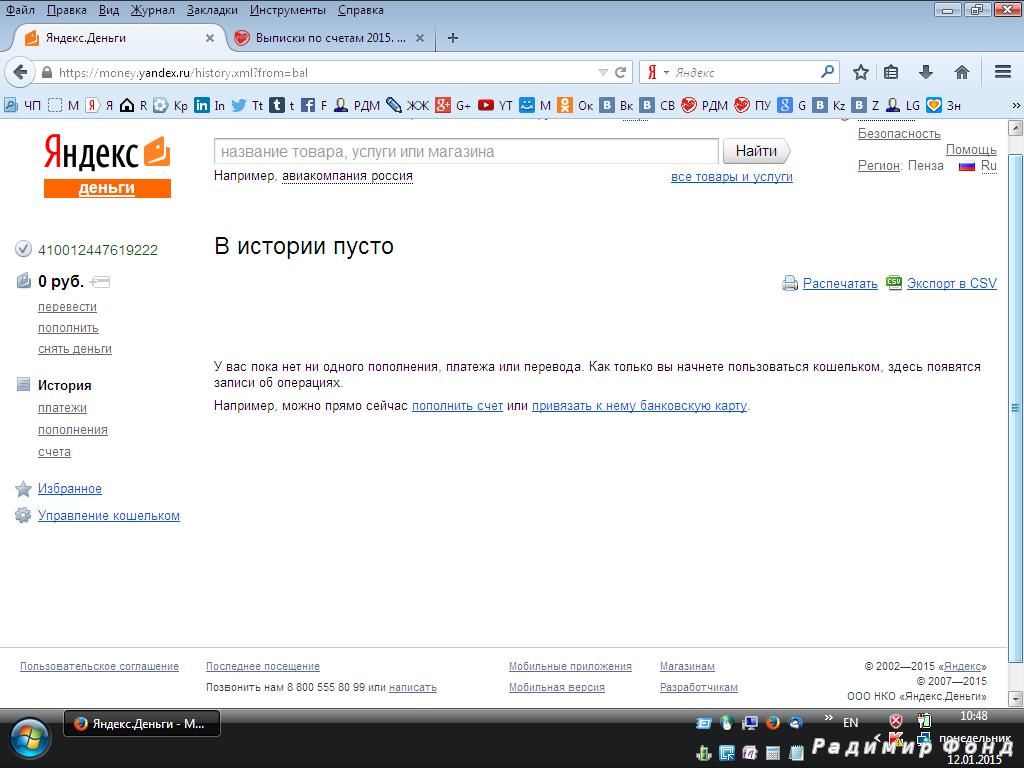Click the Найти search button

click(756, 152)
